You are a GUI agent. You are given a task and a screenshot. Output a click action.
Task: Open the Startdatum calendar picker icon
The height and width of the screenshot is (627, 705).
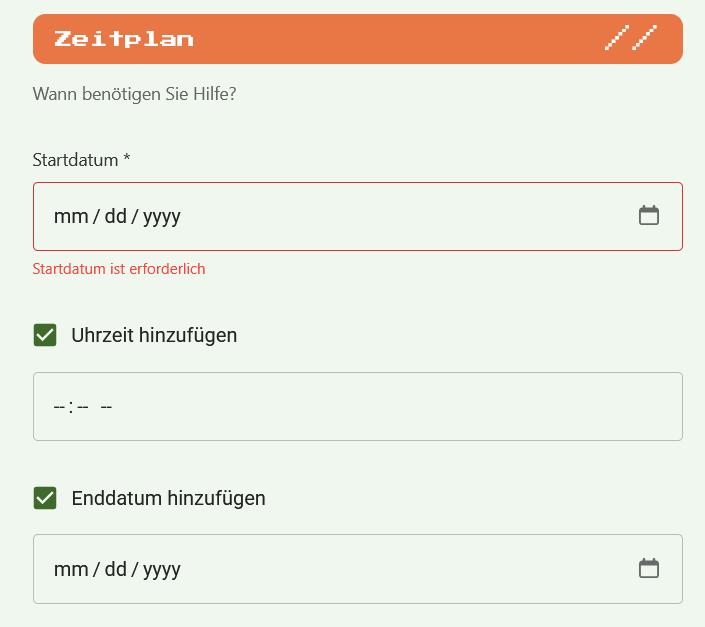pos(649,215)
